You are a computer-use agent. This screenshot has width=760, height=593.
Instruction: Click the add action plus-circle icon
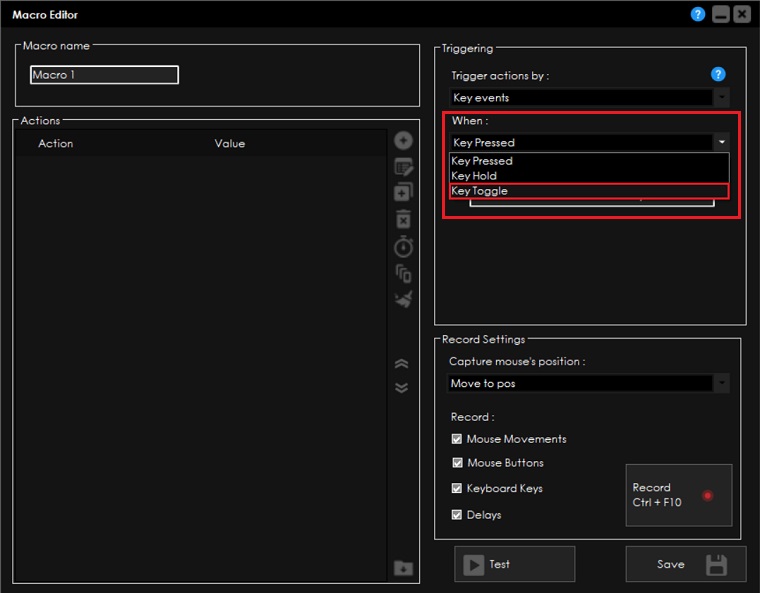[x=403, y=141]
